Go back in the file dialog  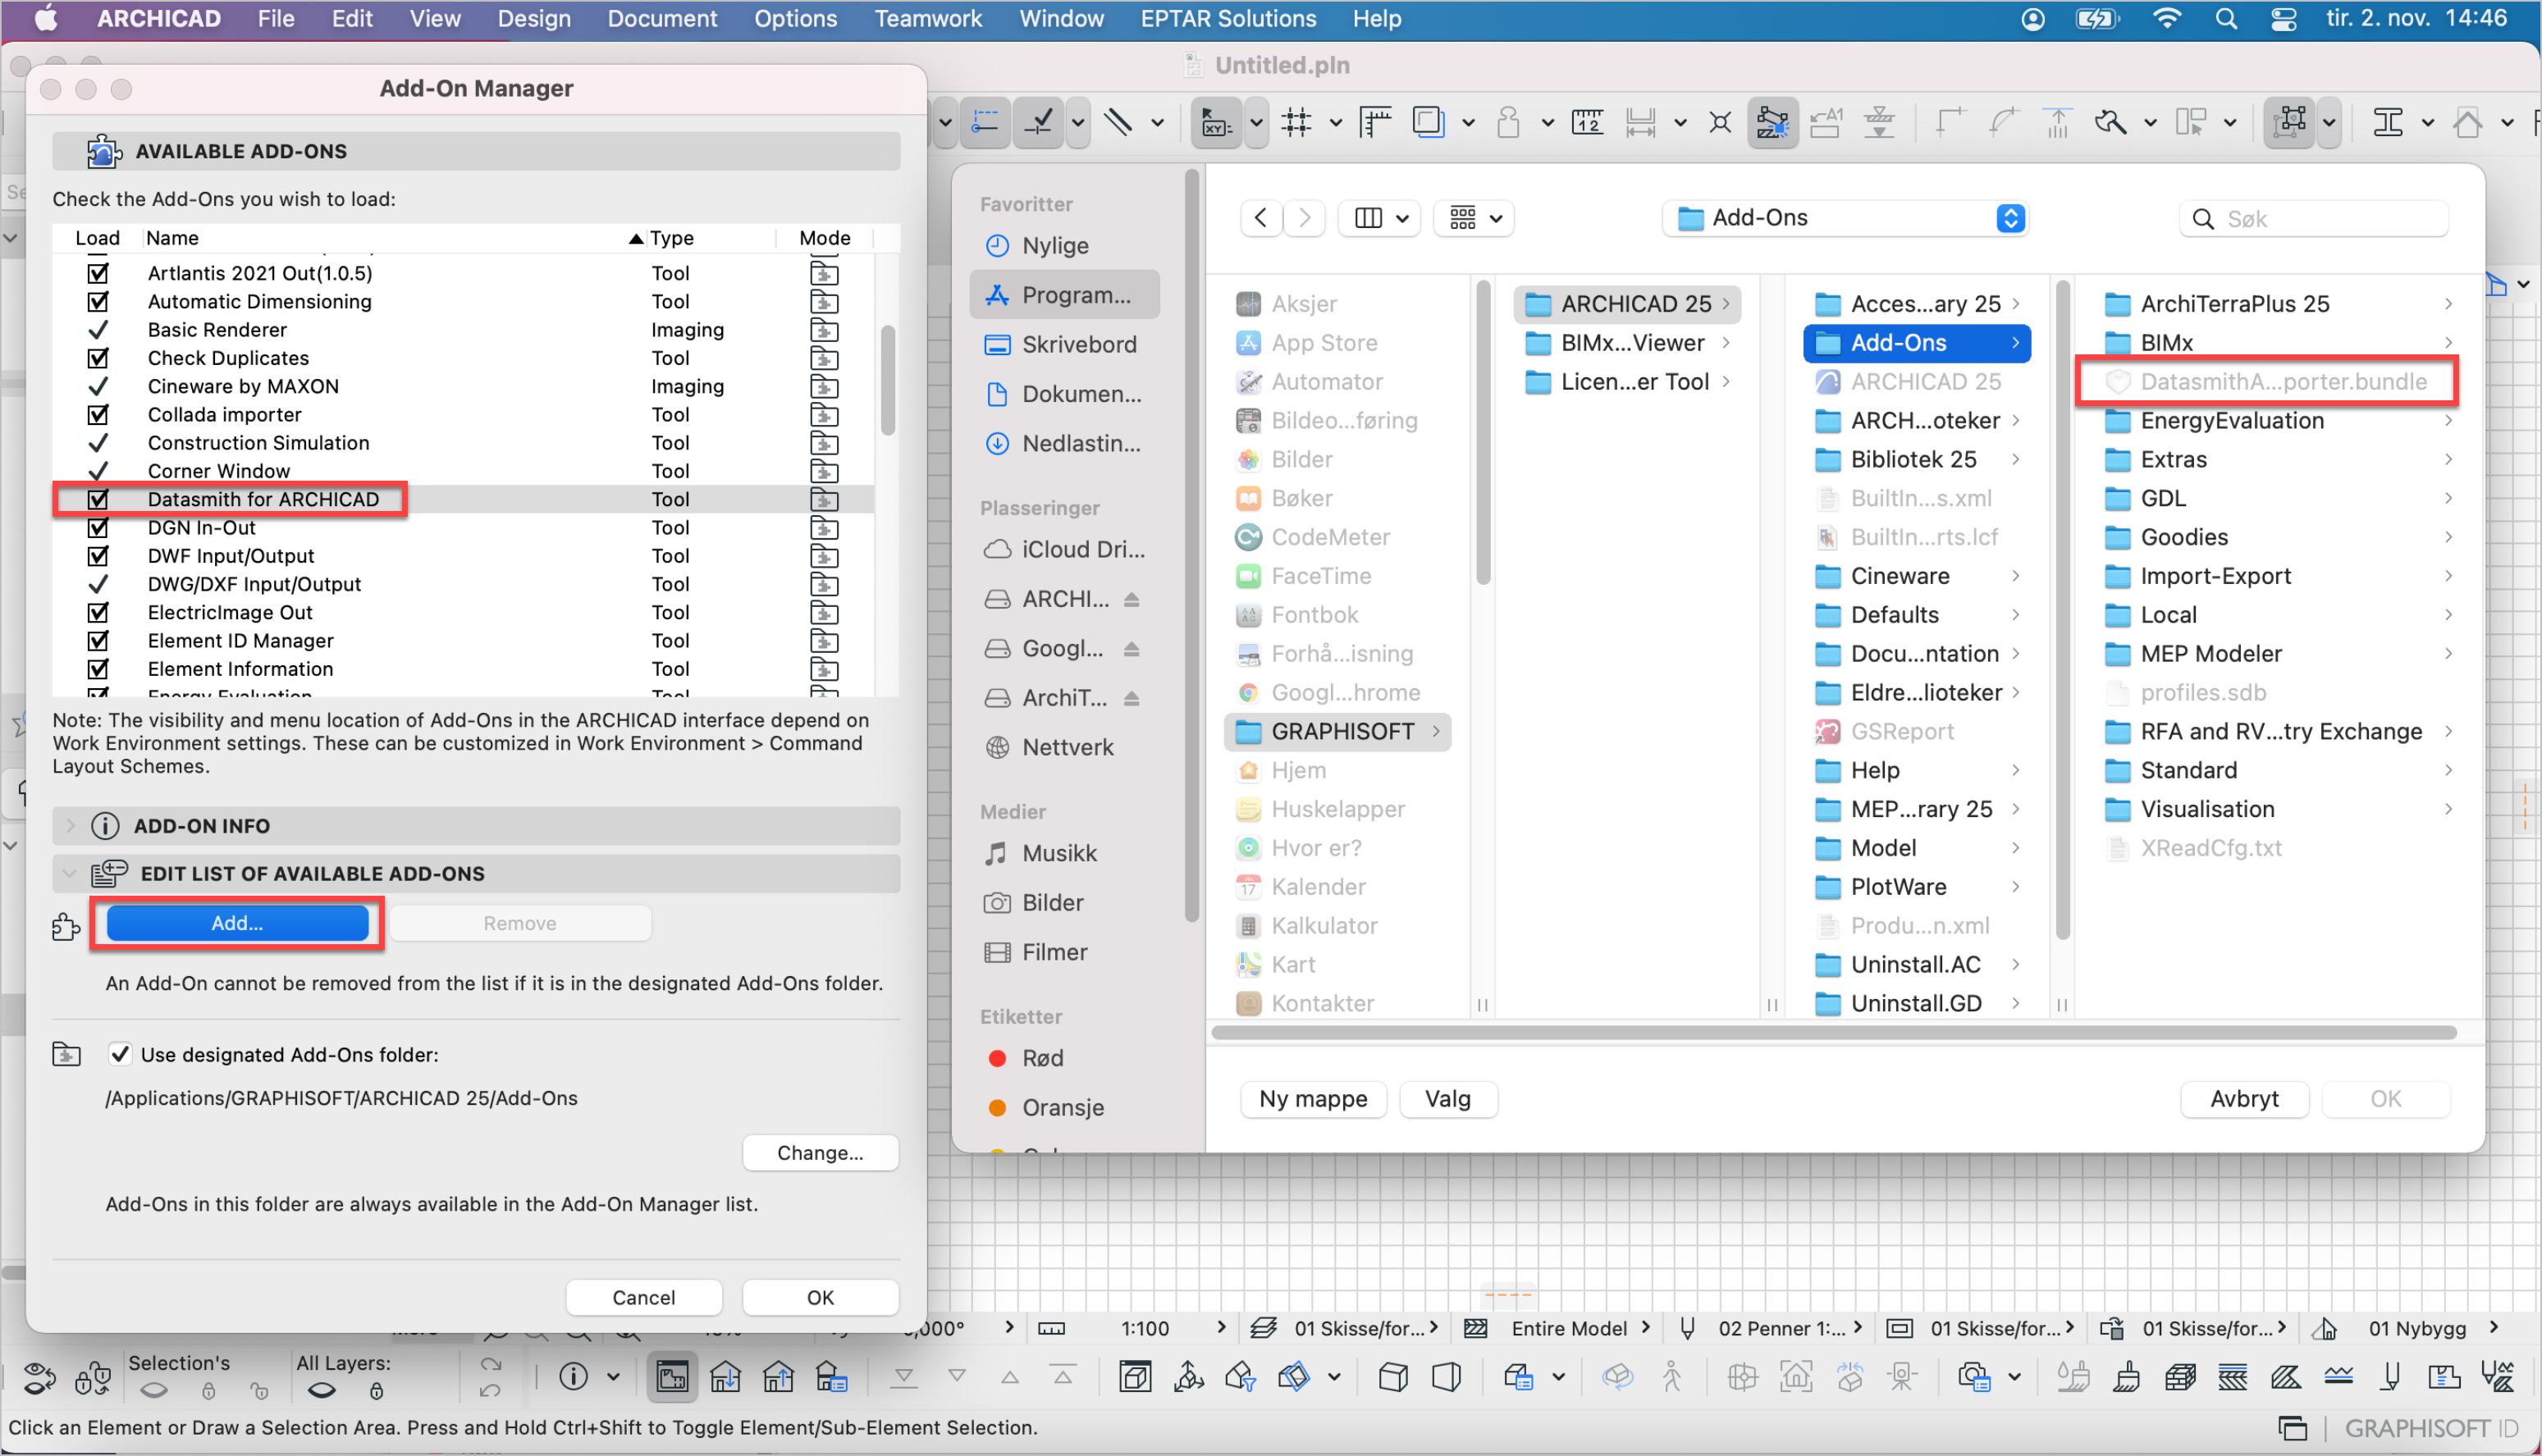1261,218
